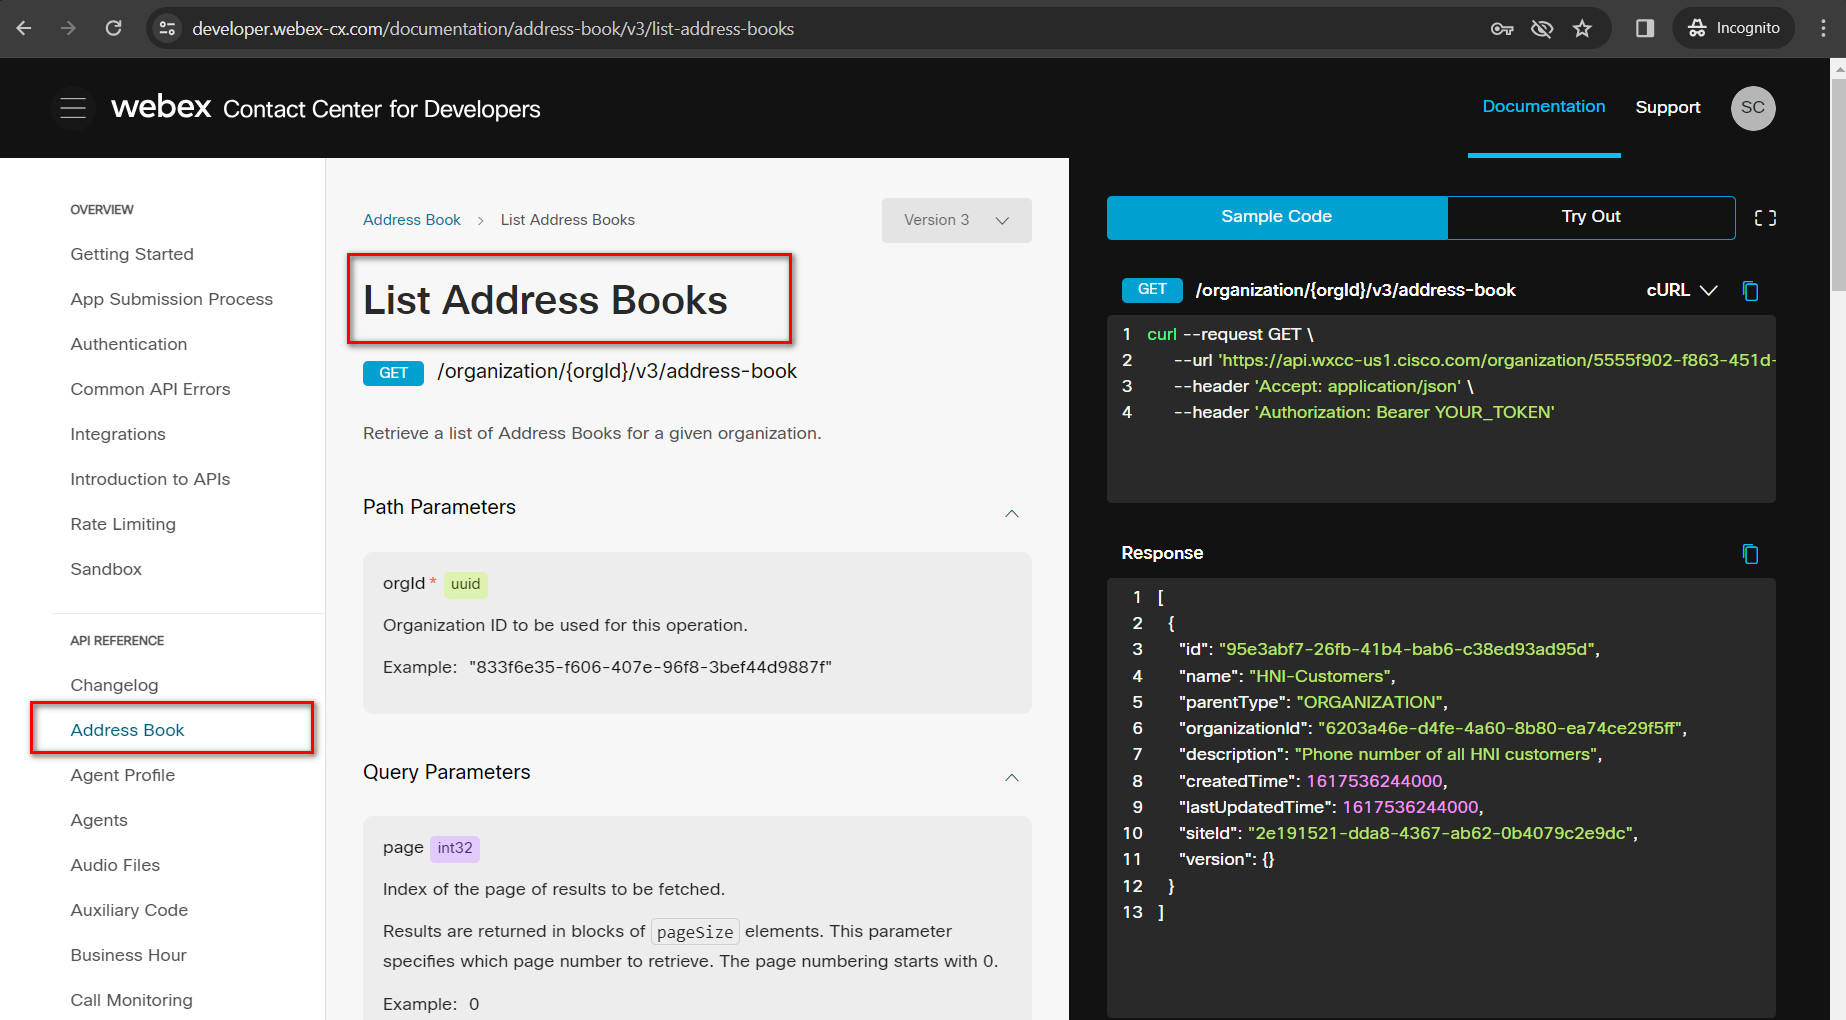Go to Authentication docs
1846x1020 pixels.
(x=129, y=344)
